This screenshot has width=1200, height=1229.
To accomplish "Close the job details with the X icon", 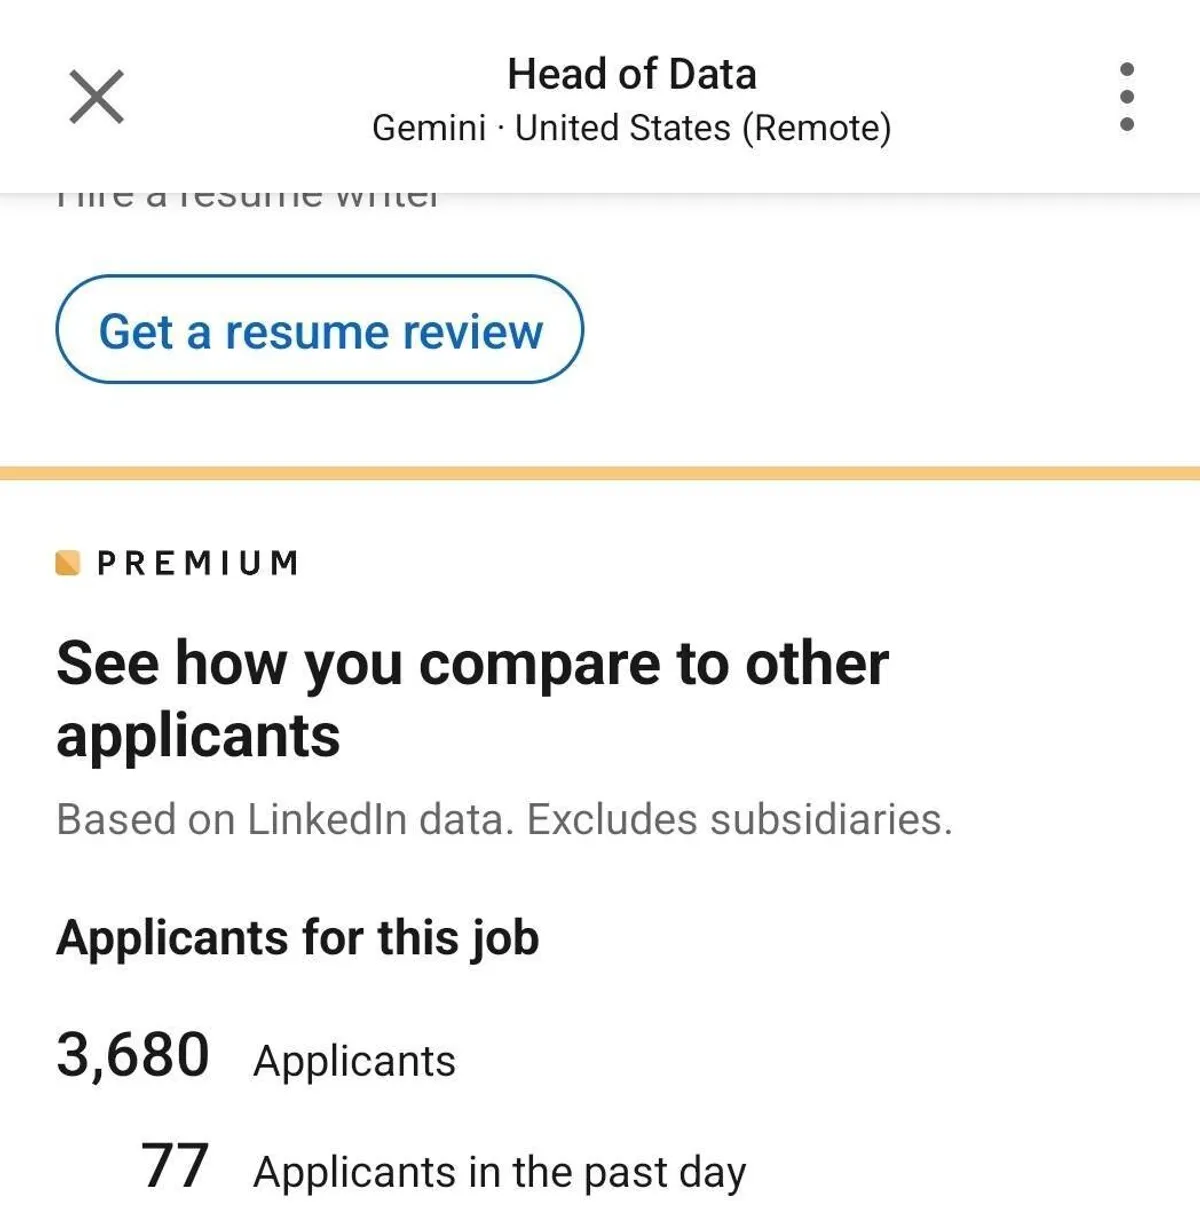I will coord(97,97).
